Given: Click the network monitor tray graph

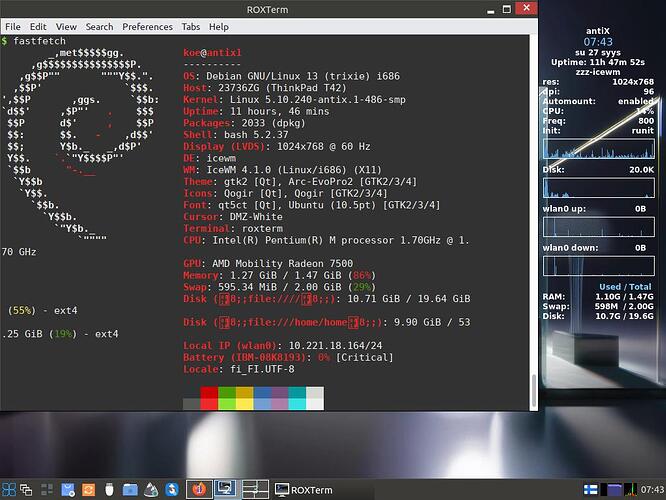Looking at the screenshot, I should pyautogui.click(x=630, y=490).
